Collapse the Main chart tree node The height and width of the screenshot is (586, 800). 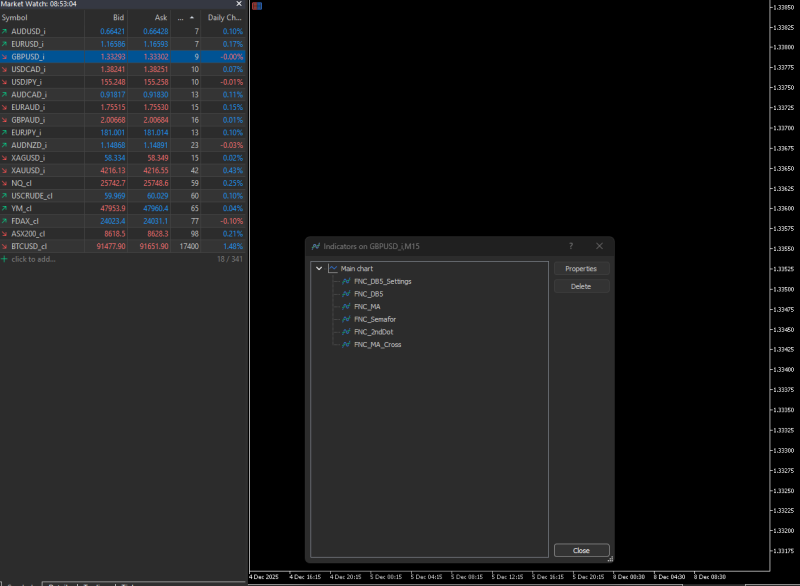coord(319,269)
